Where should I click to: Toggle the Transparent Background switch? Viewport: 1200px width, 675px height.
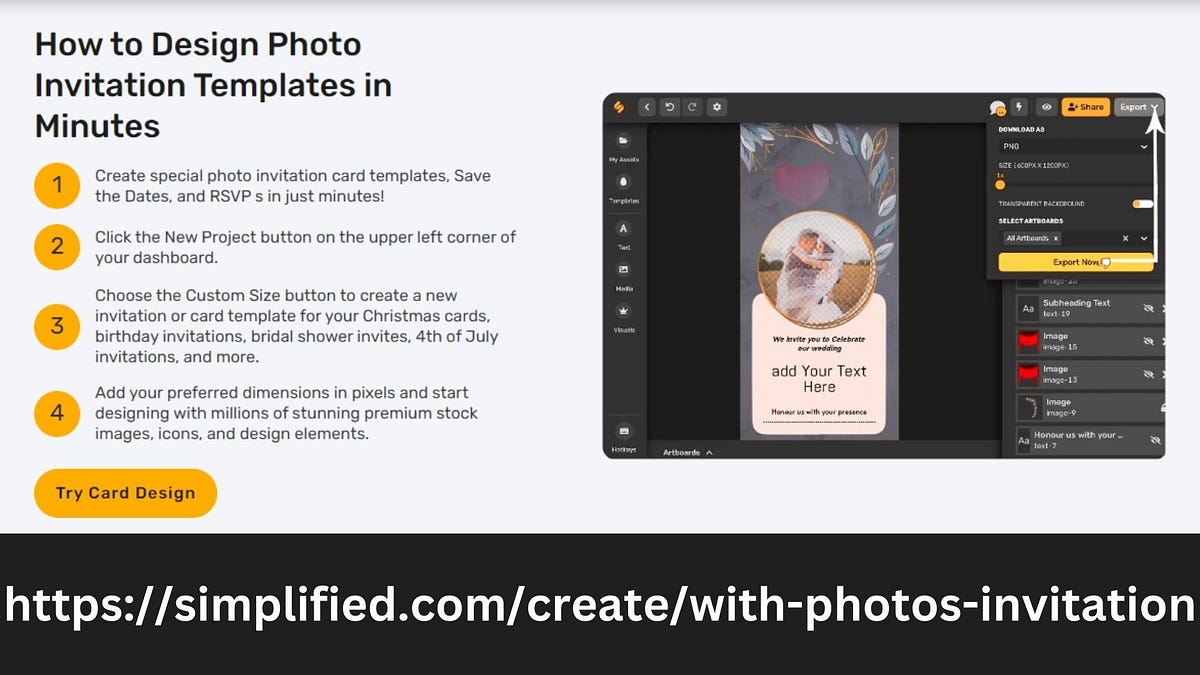(x=1142, y=203)
